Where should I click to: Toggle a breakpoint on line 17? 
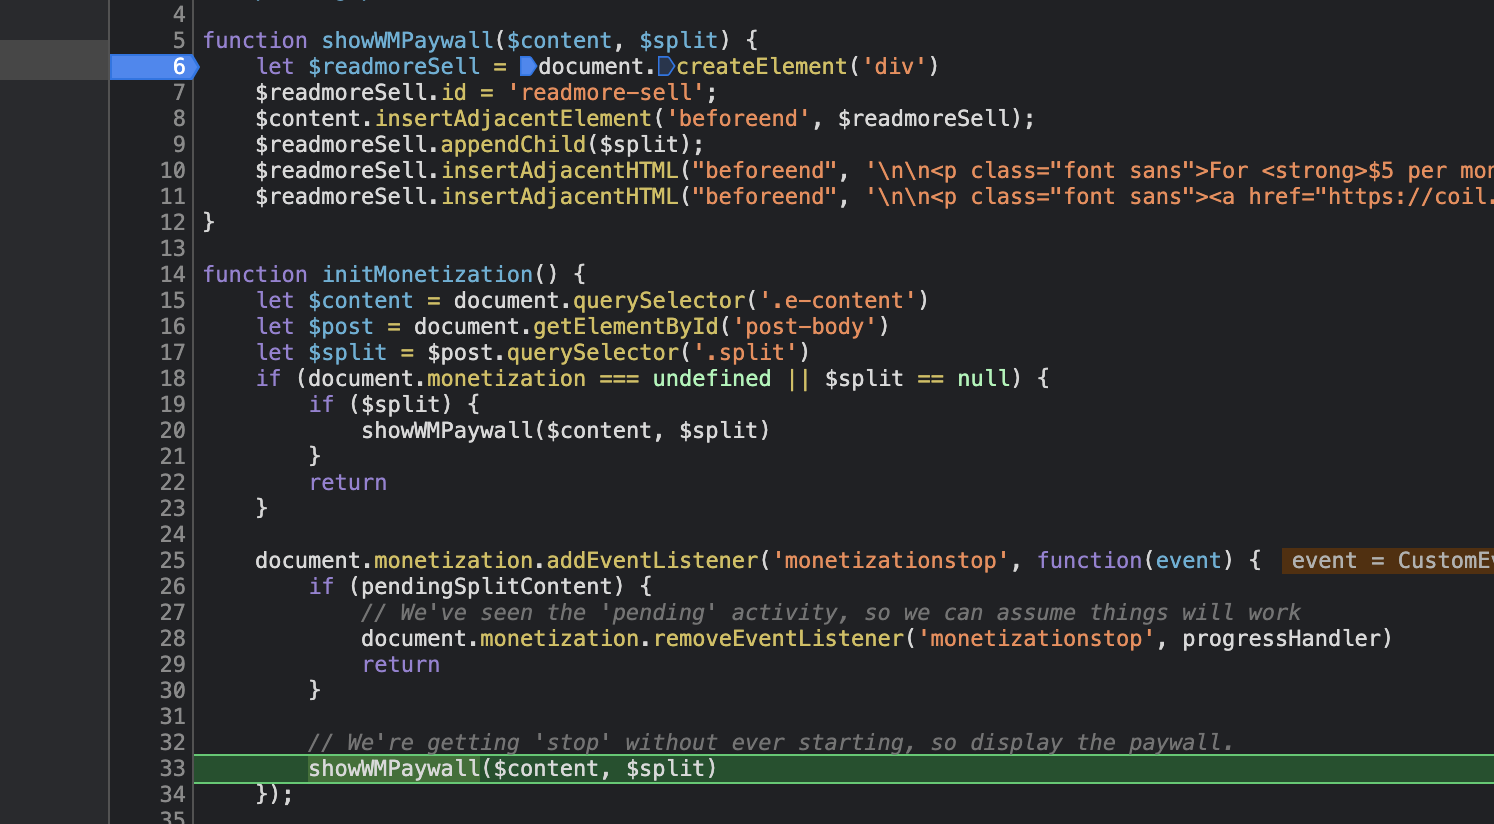coord(172,352)
